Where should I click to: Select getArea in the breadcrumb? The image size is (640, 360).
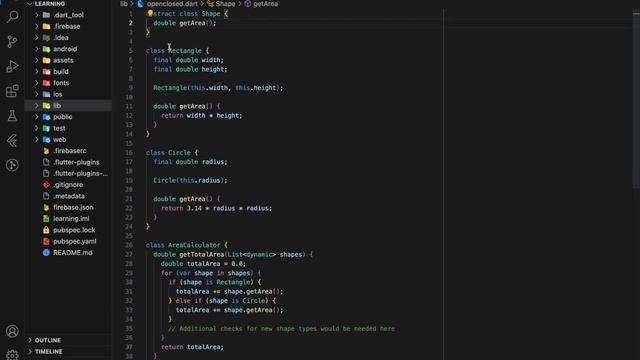(x=265, y=4)
